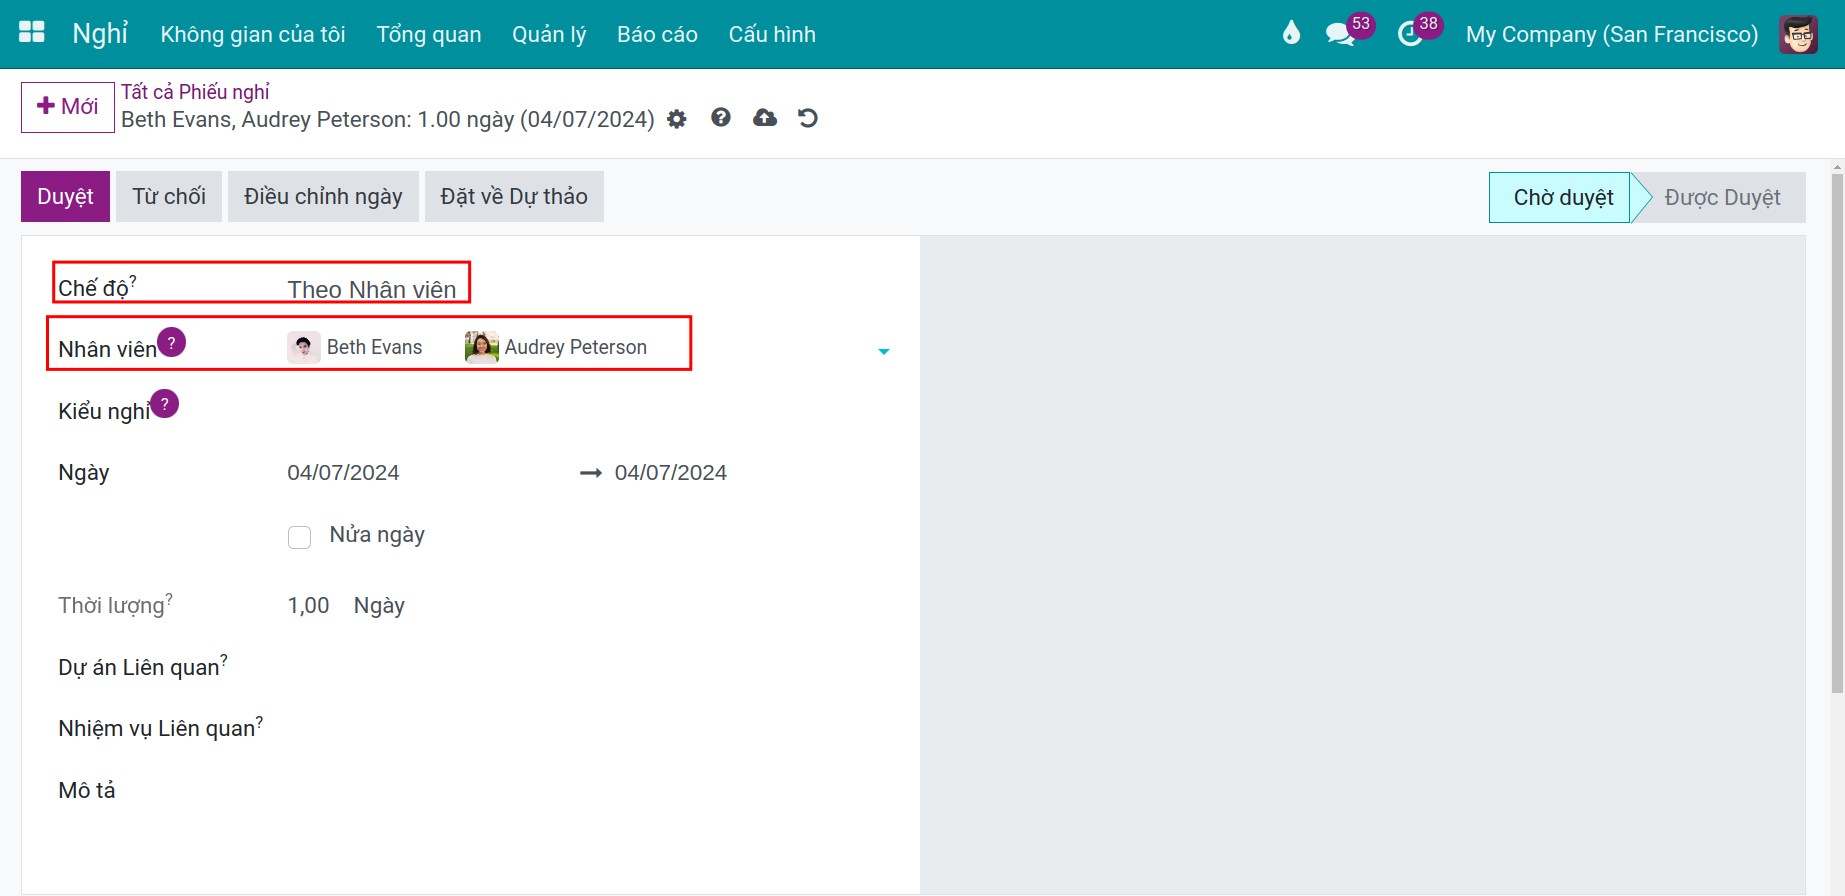Click the Dự án Liên quan input field
Screen dimensions: 1845x896
coord(588,667)
